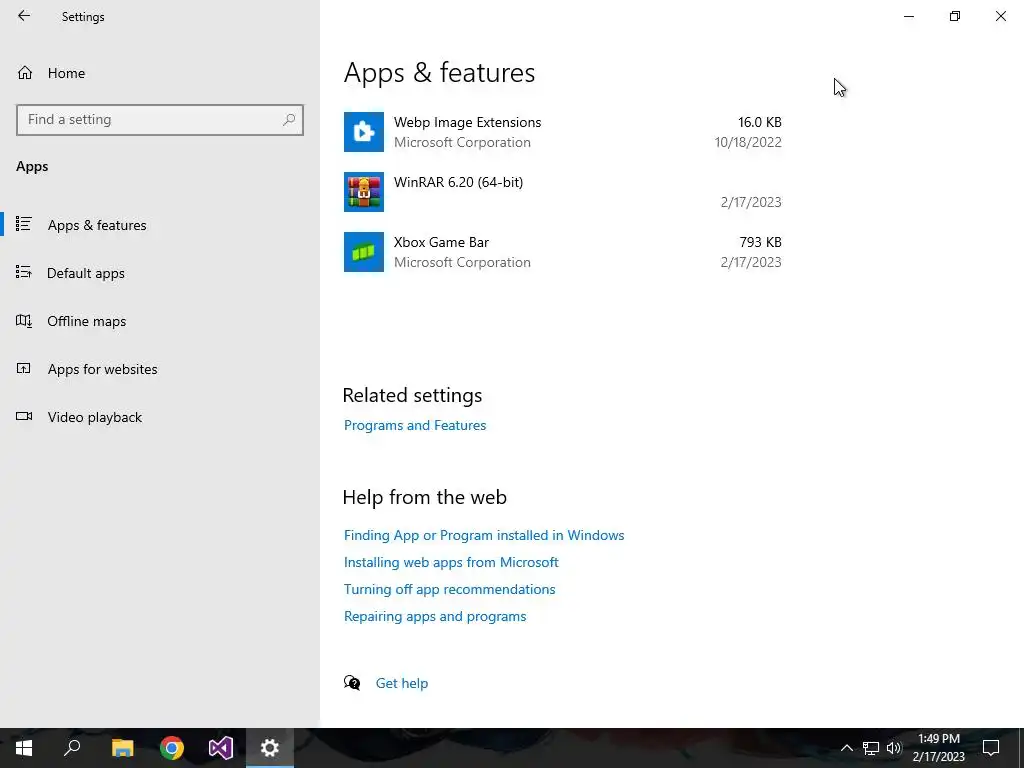This screenshot has height=768, width=1024.
Task: Select the Default apps icon
Action: [24, 272]
